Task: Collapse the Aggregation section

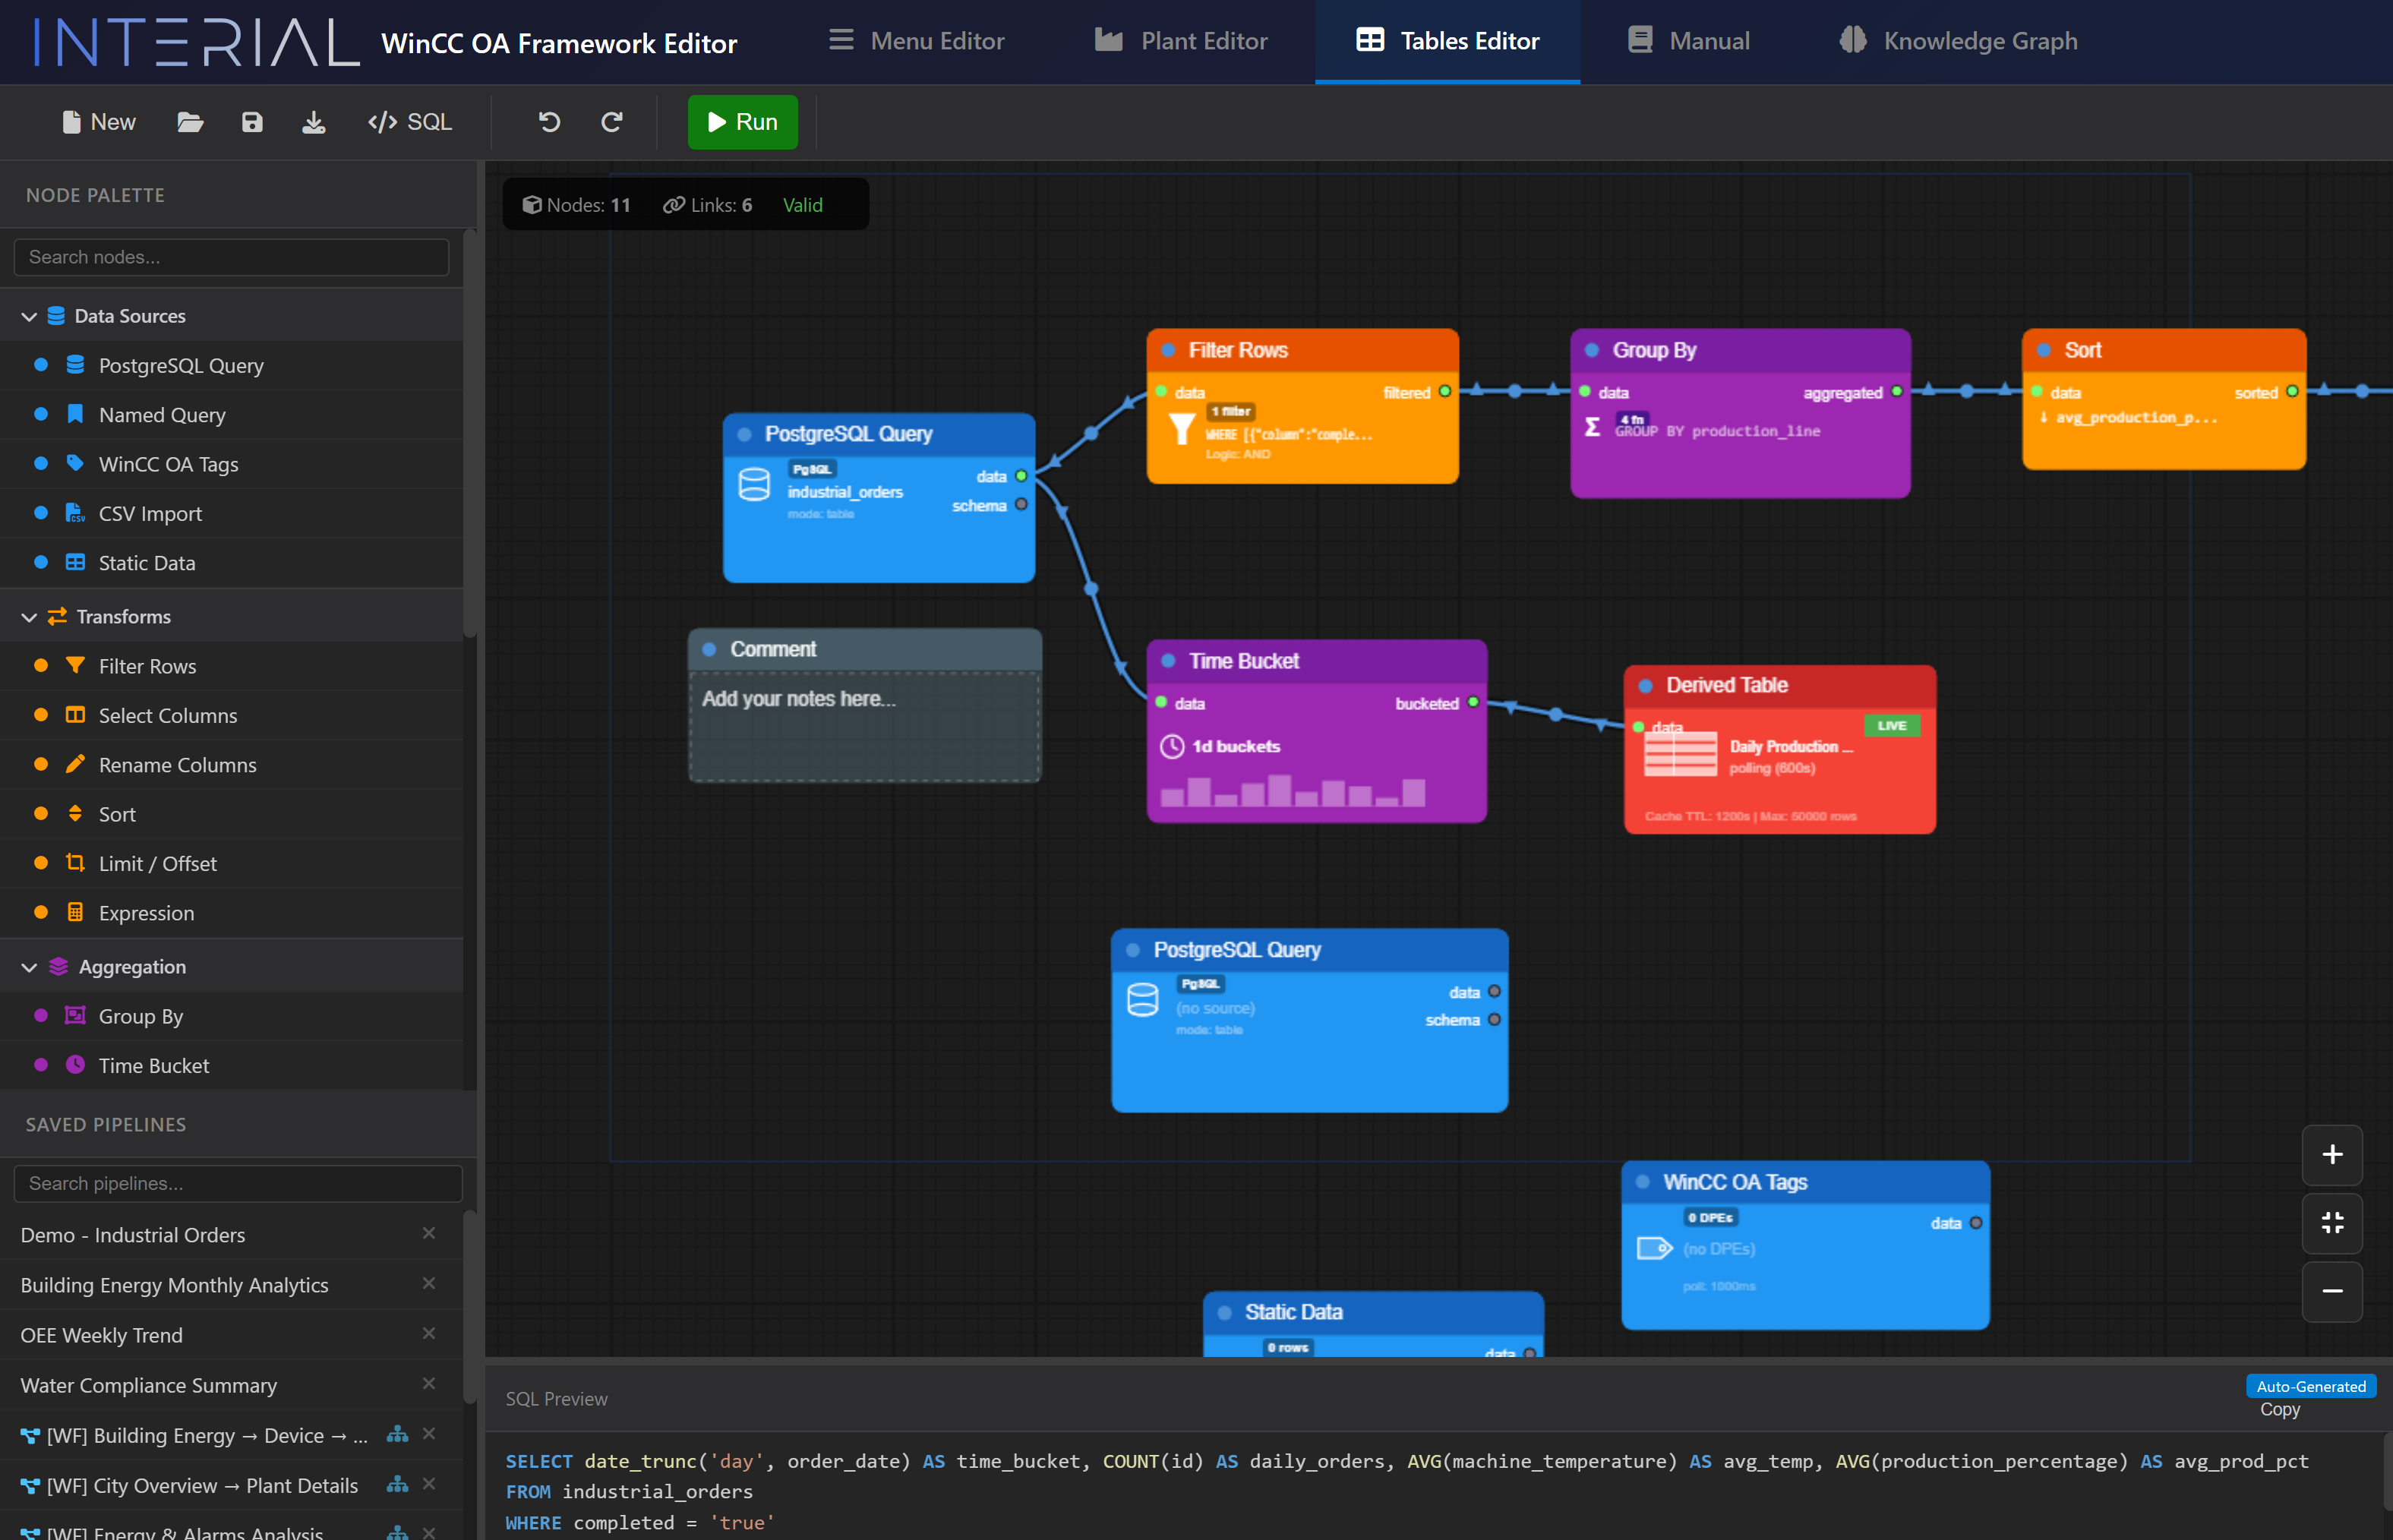Action: coord(29,967)
